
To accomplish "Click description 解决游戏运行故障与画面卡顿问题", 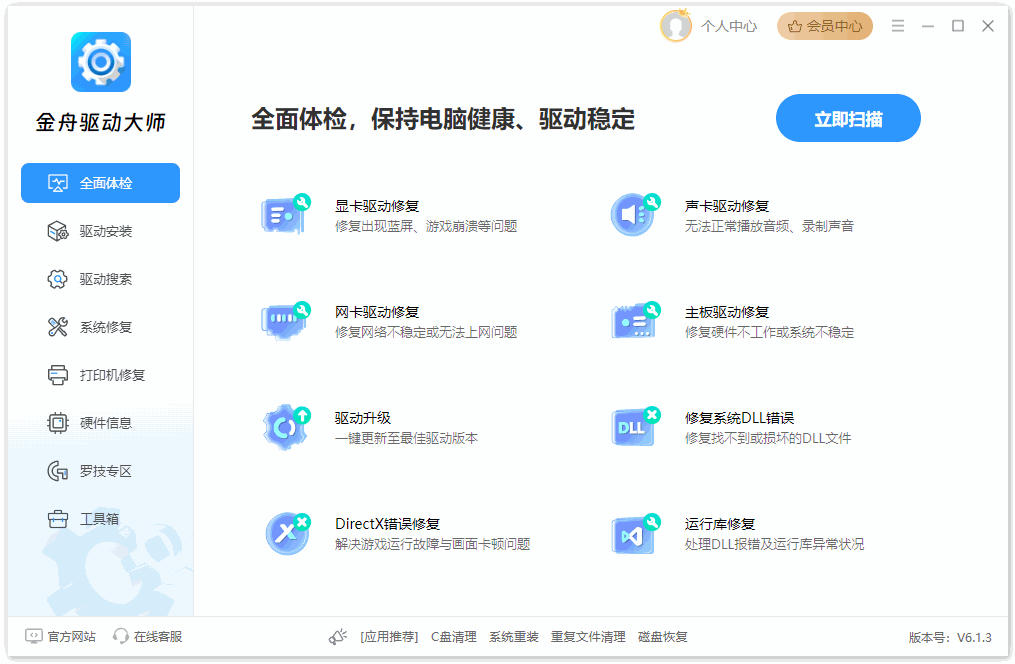I will tap(432, 544).
